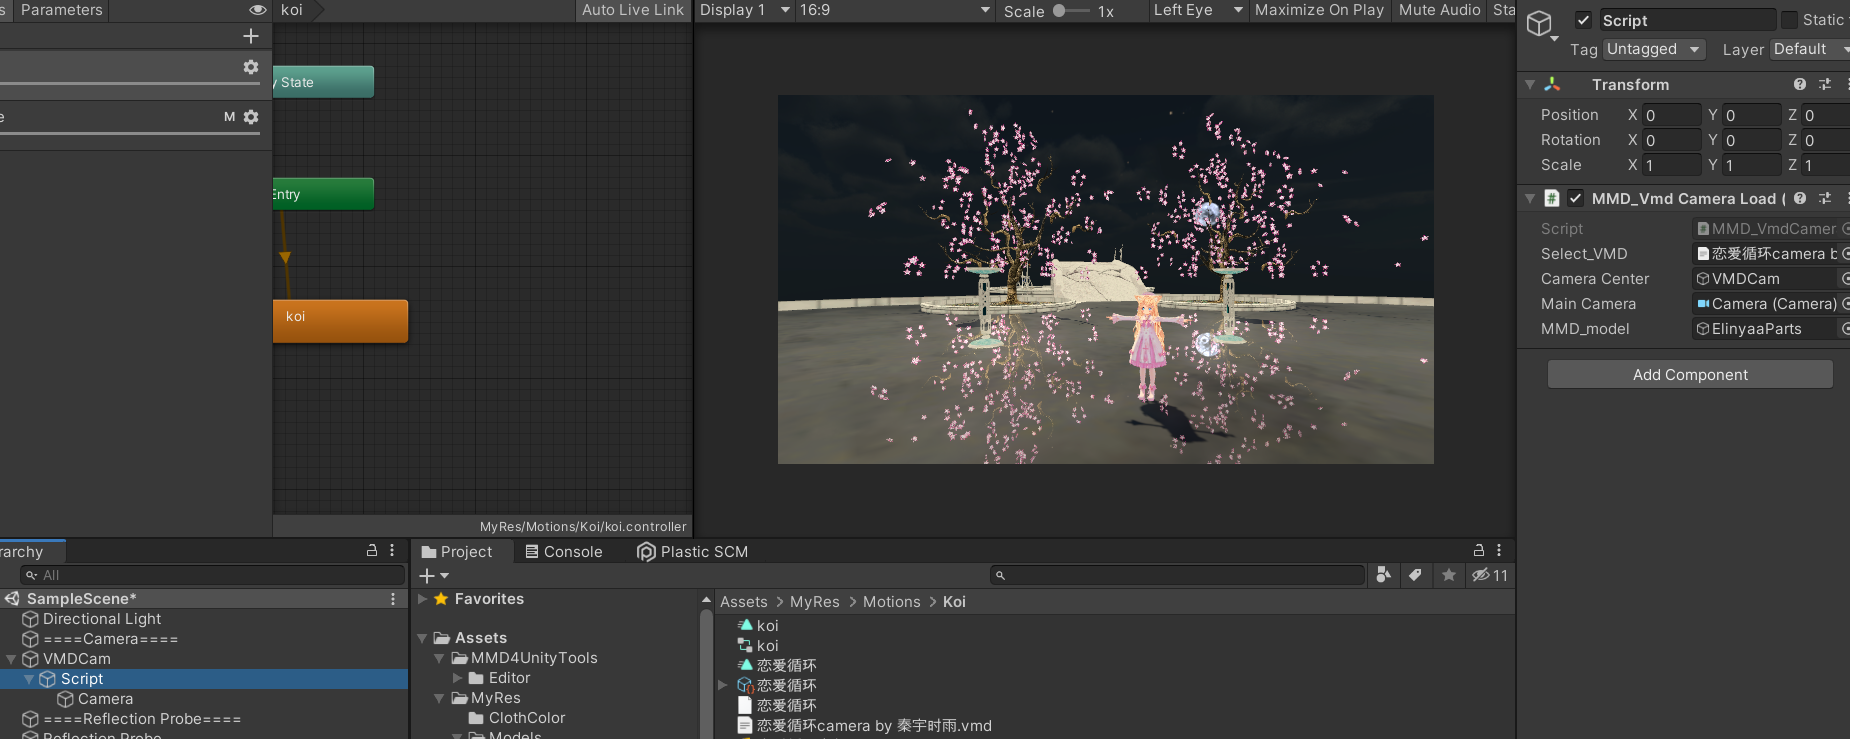This screenshot has width=1850, height=739.
Task: Open the Layer Default dropdown
Action: 1810,49
